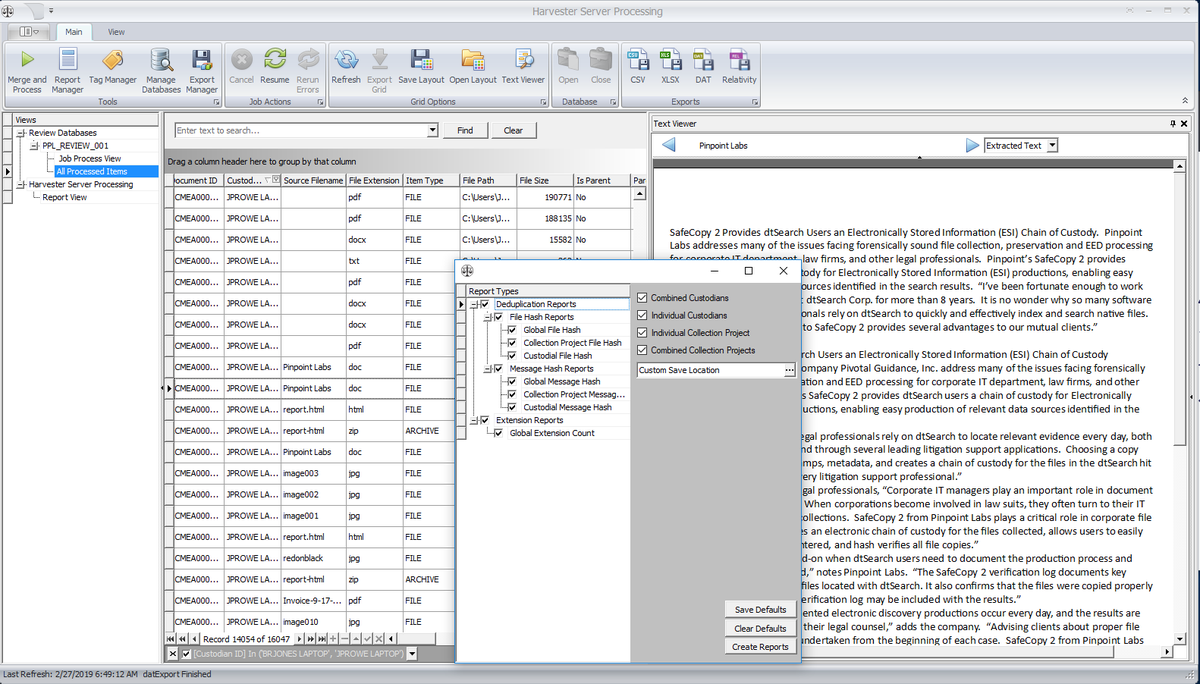The width and height of the screenshot is (1200, 684).
Task: Open the Tag Manager
Action: (112, 66)
